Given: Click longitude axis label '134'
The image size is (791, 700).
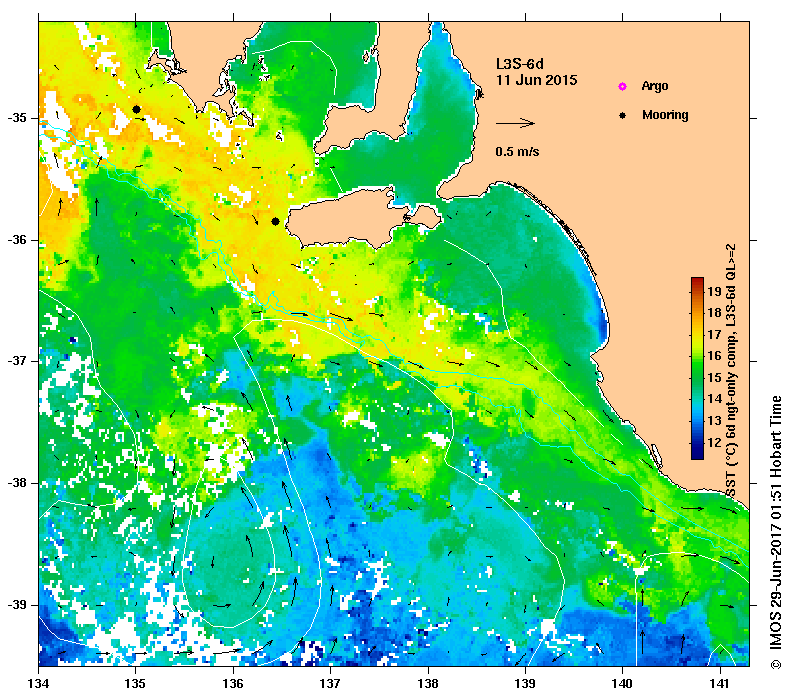Looking at the screenshot, I should coord(39,684).
